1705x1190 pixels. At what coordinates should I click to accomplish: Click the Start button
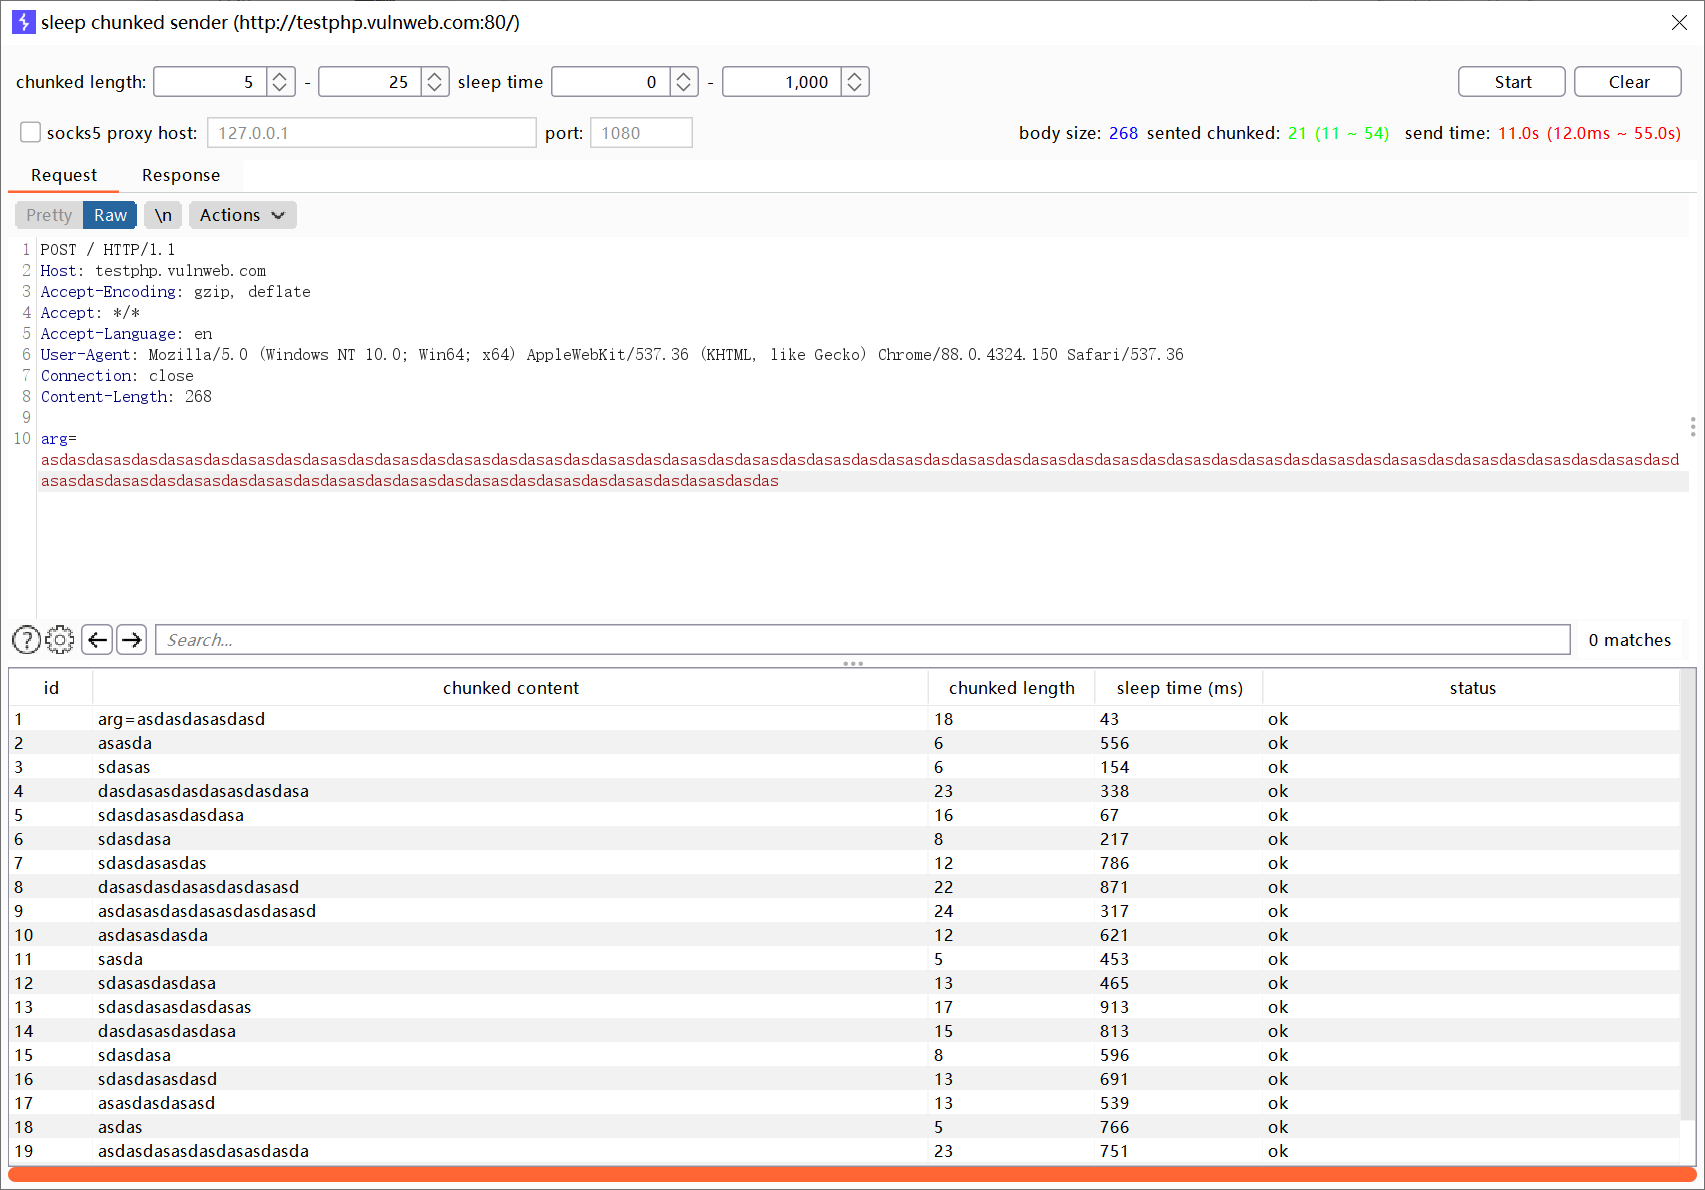pyautogui.click(x=1512, y=82)
